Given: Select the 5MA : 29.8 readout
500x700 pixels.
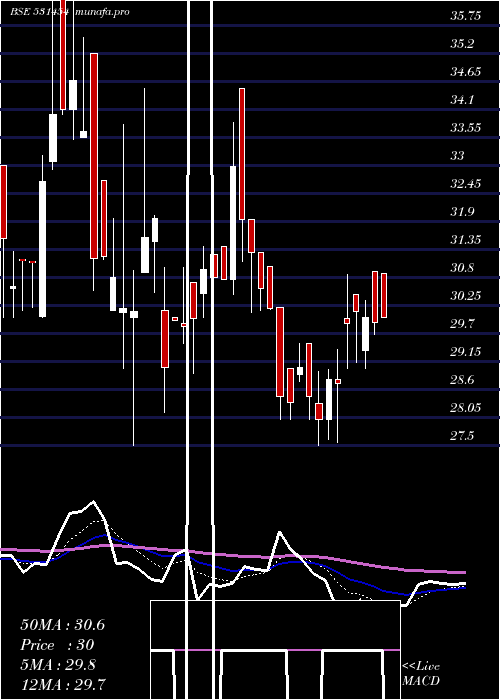Looking at the screenshot, I should click(58, 665).
